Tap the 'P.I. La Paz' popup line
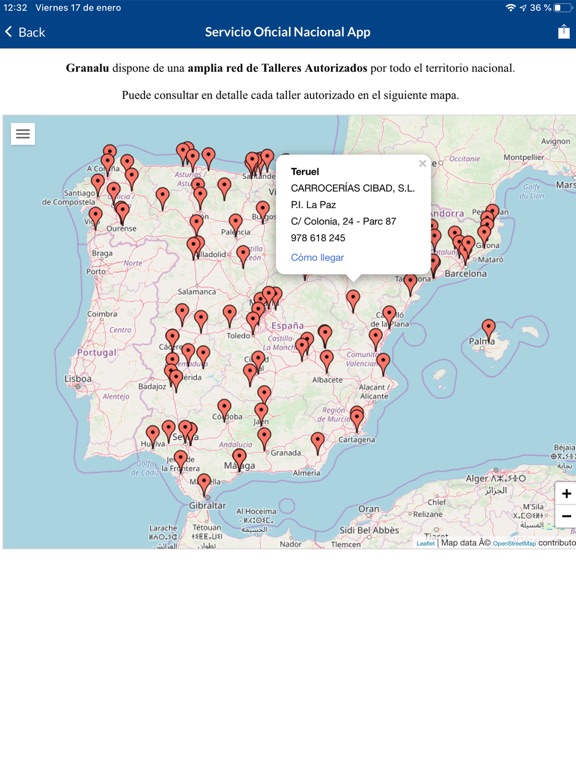Image resolution: width=576 pixels, height=768 pixels. [313, 205]
